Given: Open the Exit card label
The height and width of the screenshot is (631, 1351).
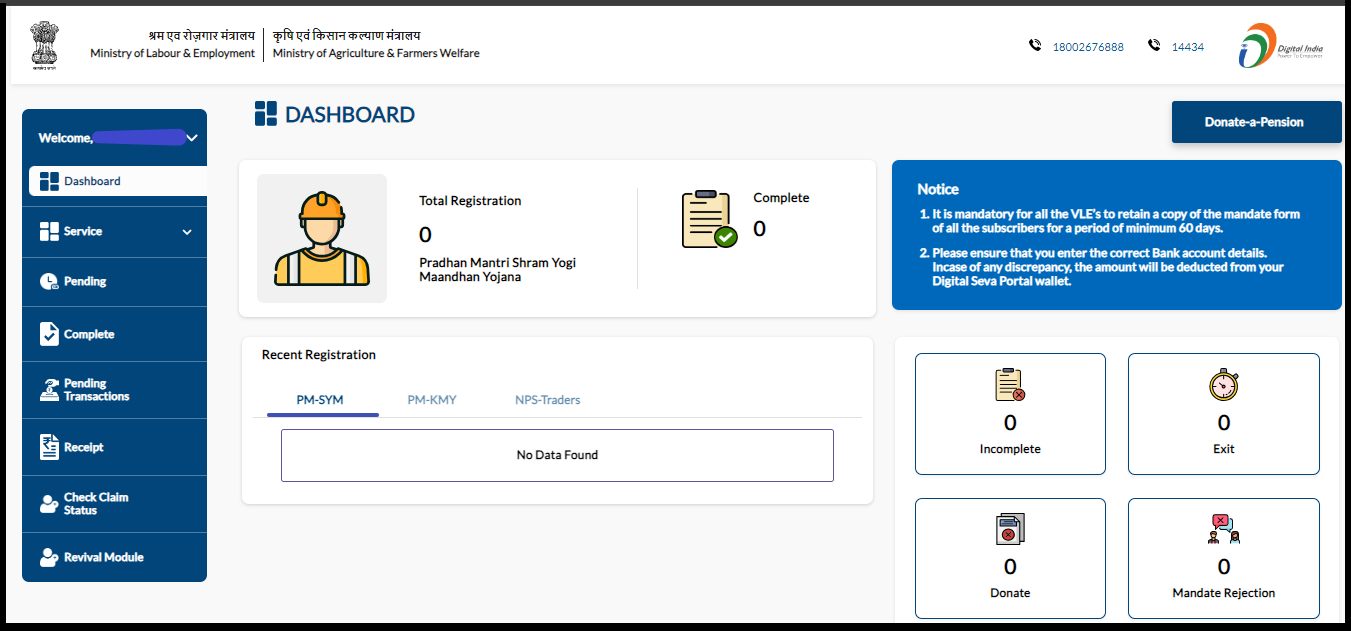Looking at the screenshot, I should tap(1224, 449).
